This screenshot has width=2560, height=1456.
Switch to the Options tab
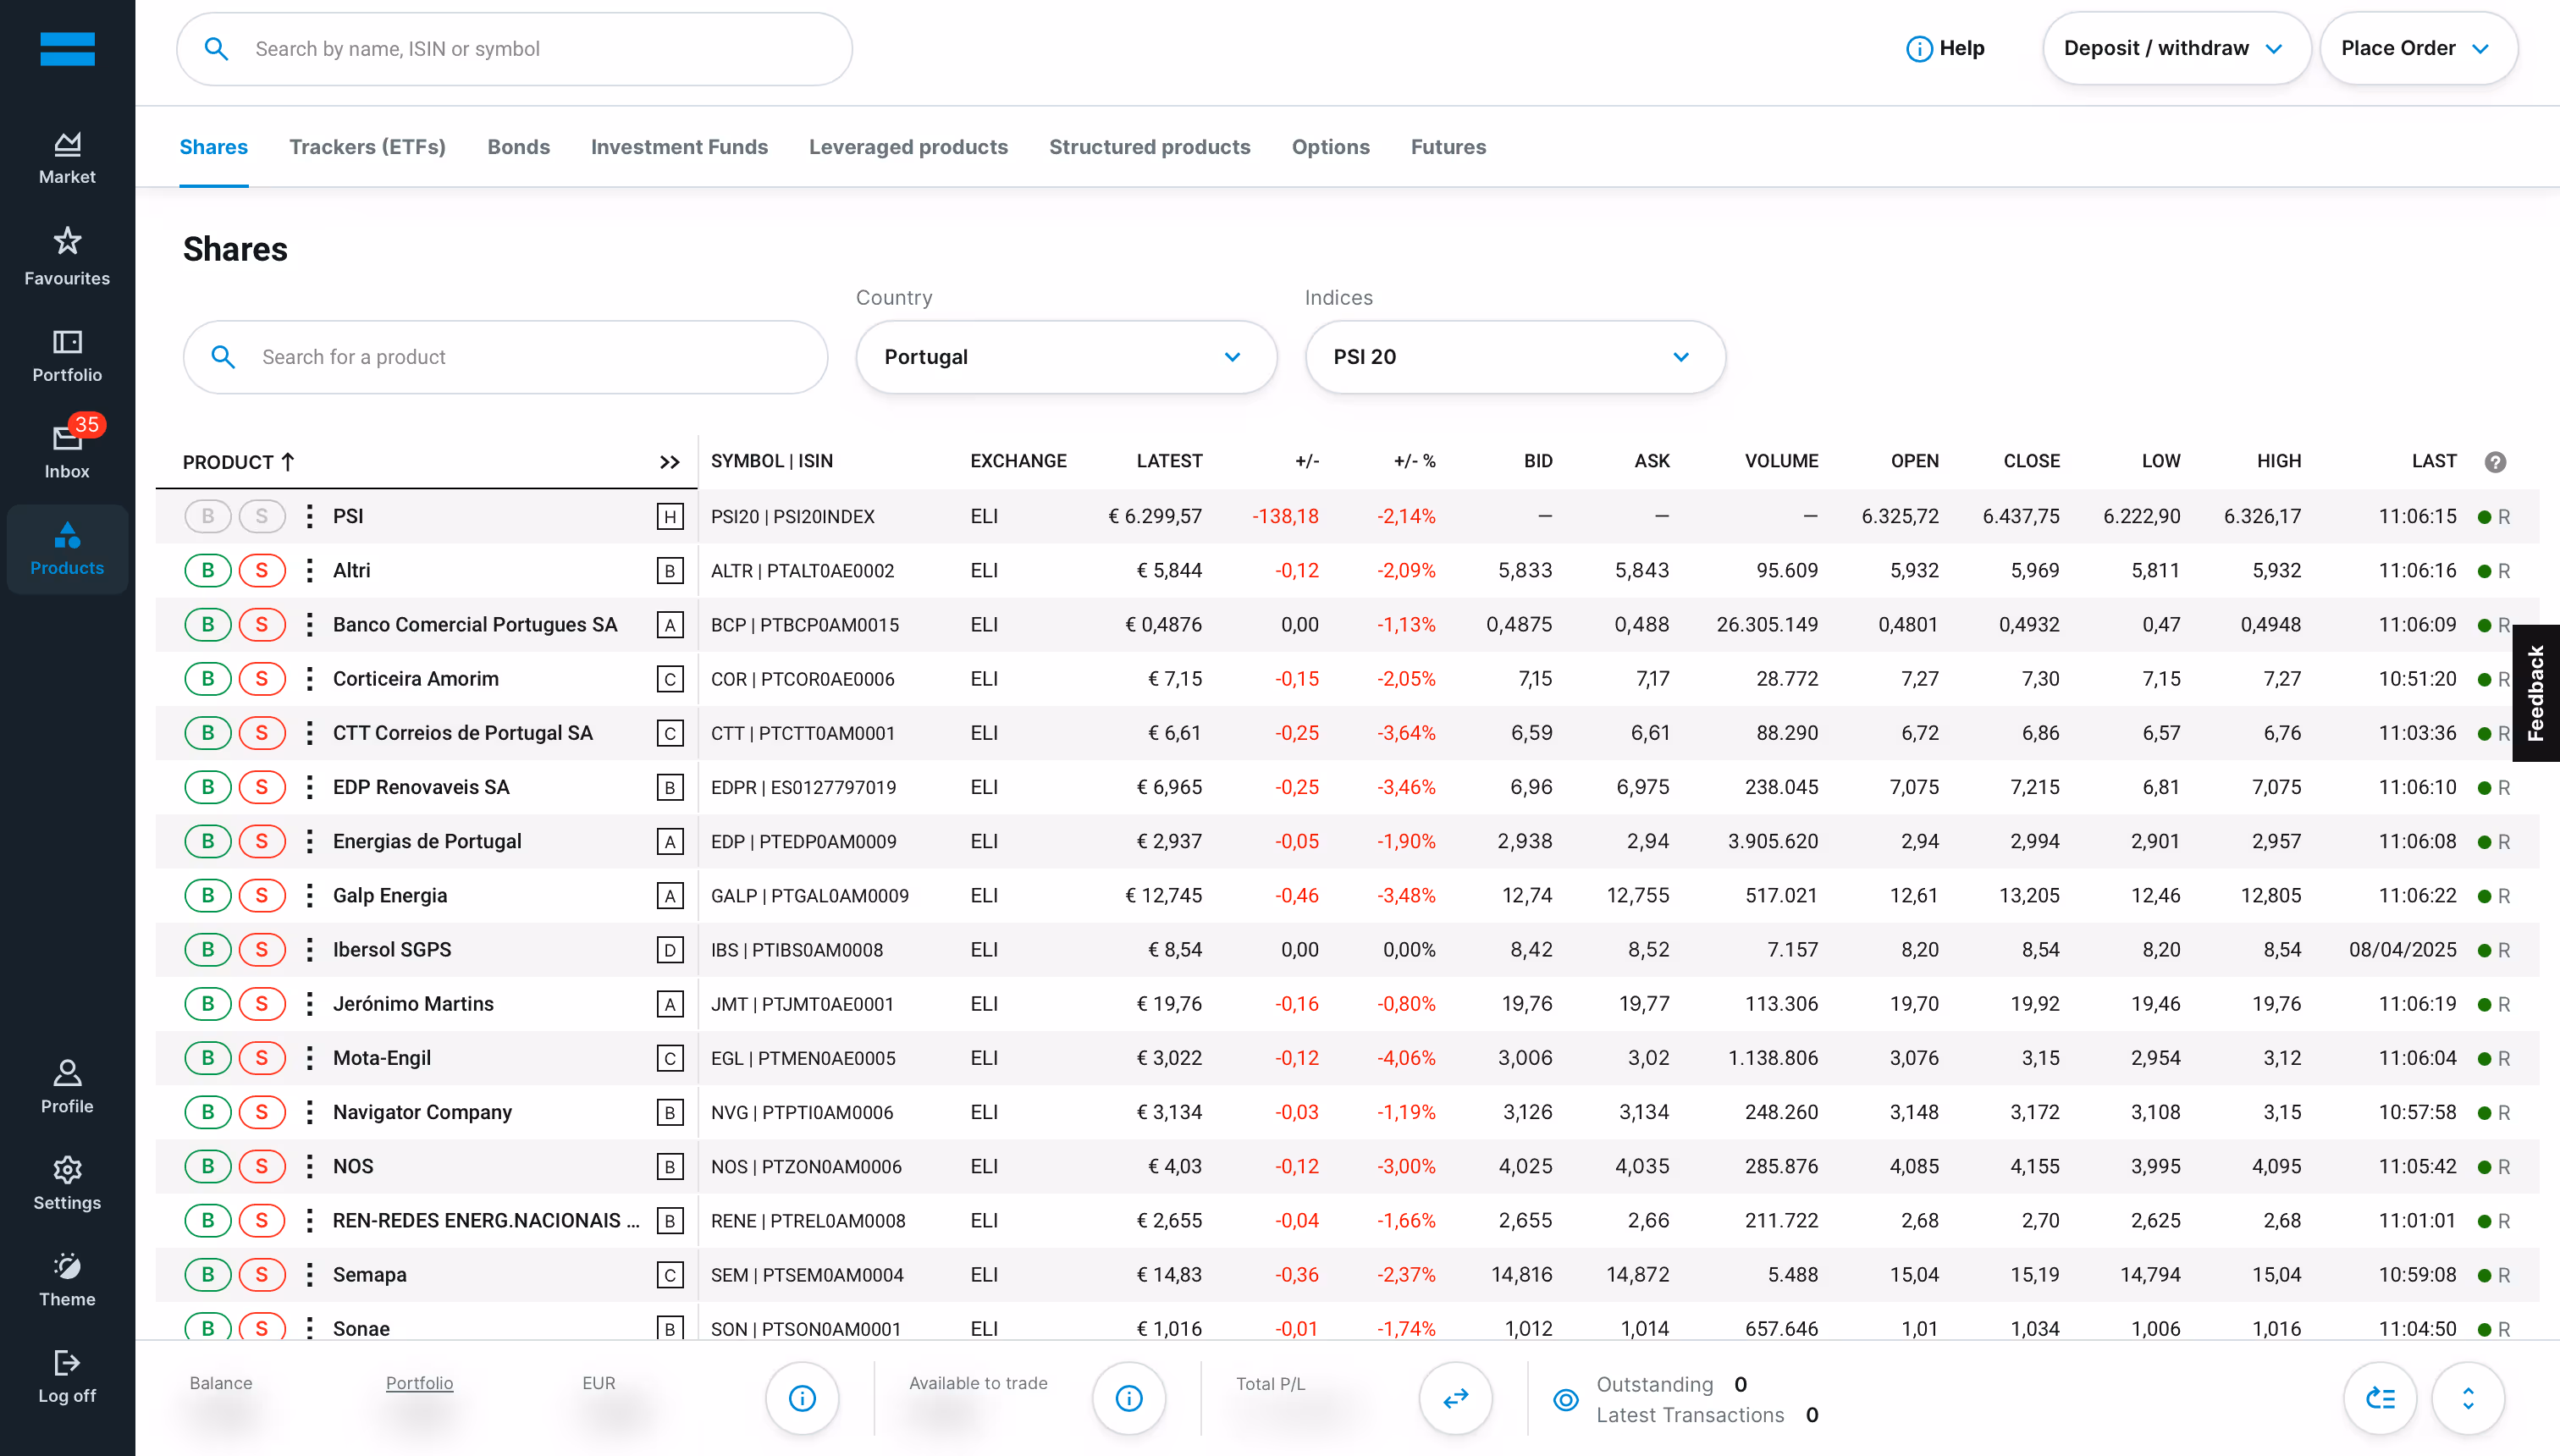(x=1330, y=147)
